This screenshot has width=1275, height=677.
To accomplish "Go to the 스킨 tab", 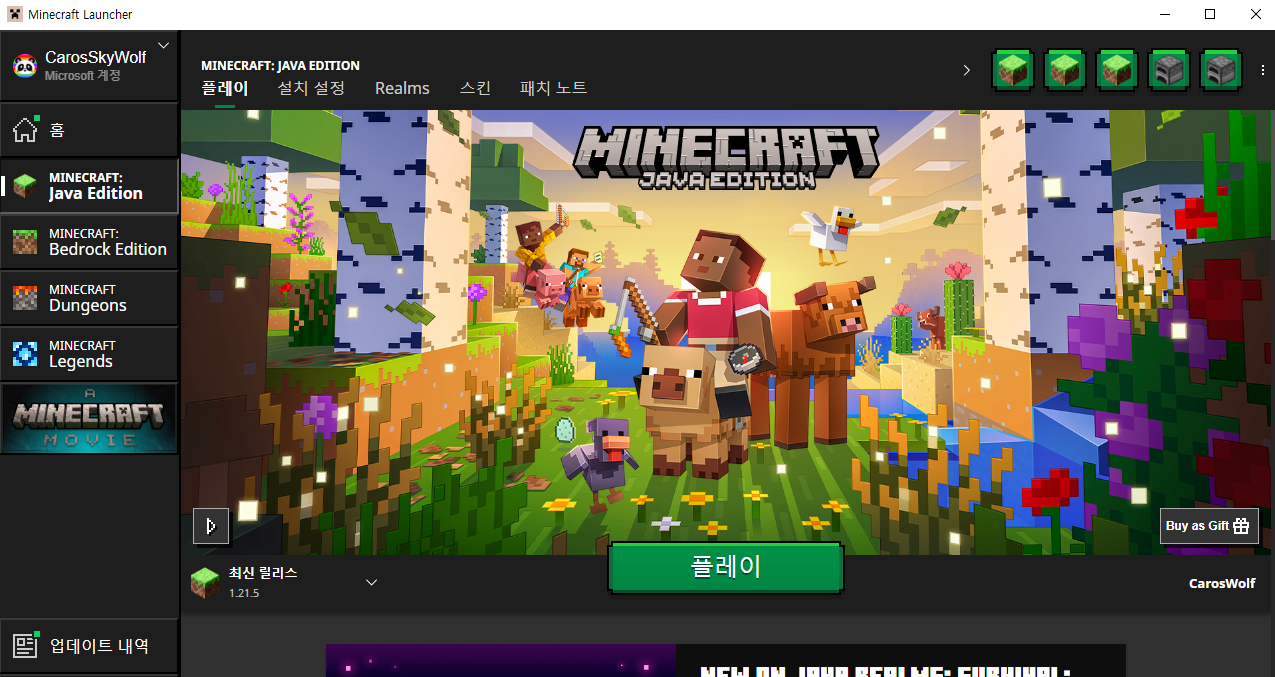I will coord(475,88).
